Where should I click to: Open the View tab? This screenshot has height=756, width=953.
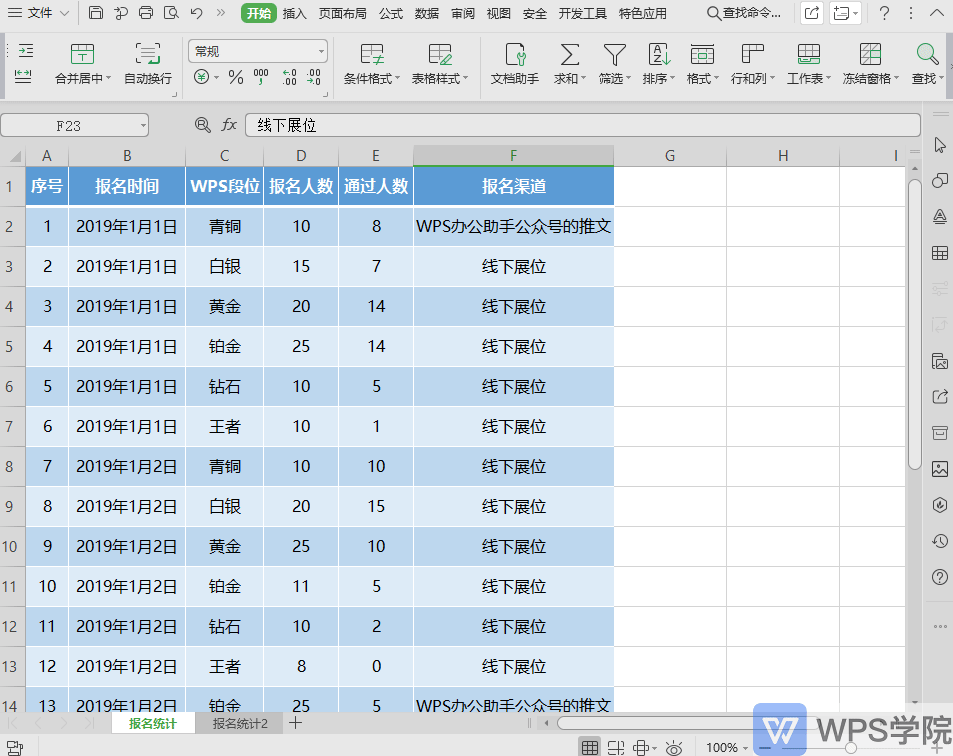(498, 13)
